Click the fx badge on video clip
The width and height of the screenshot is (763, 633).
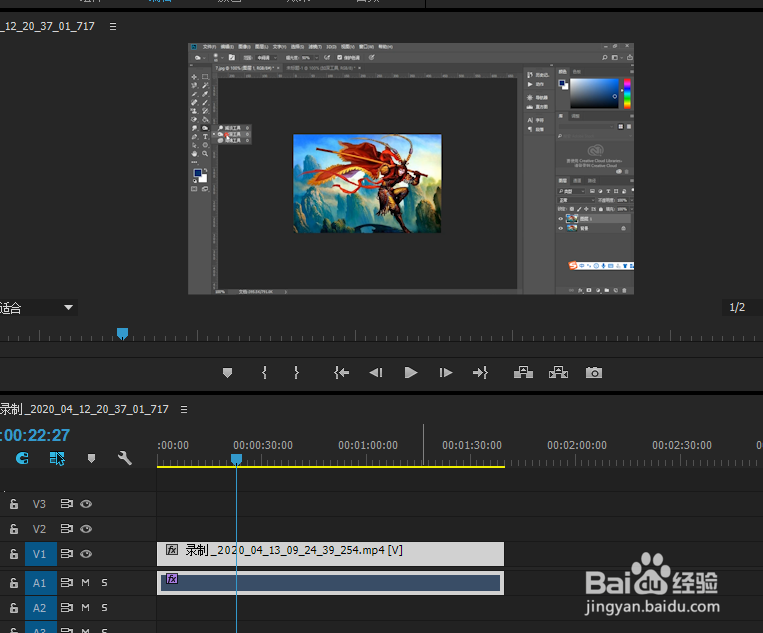coord(172,550)
